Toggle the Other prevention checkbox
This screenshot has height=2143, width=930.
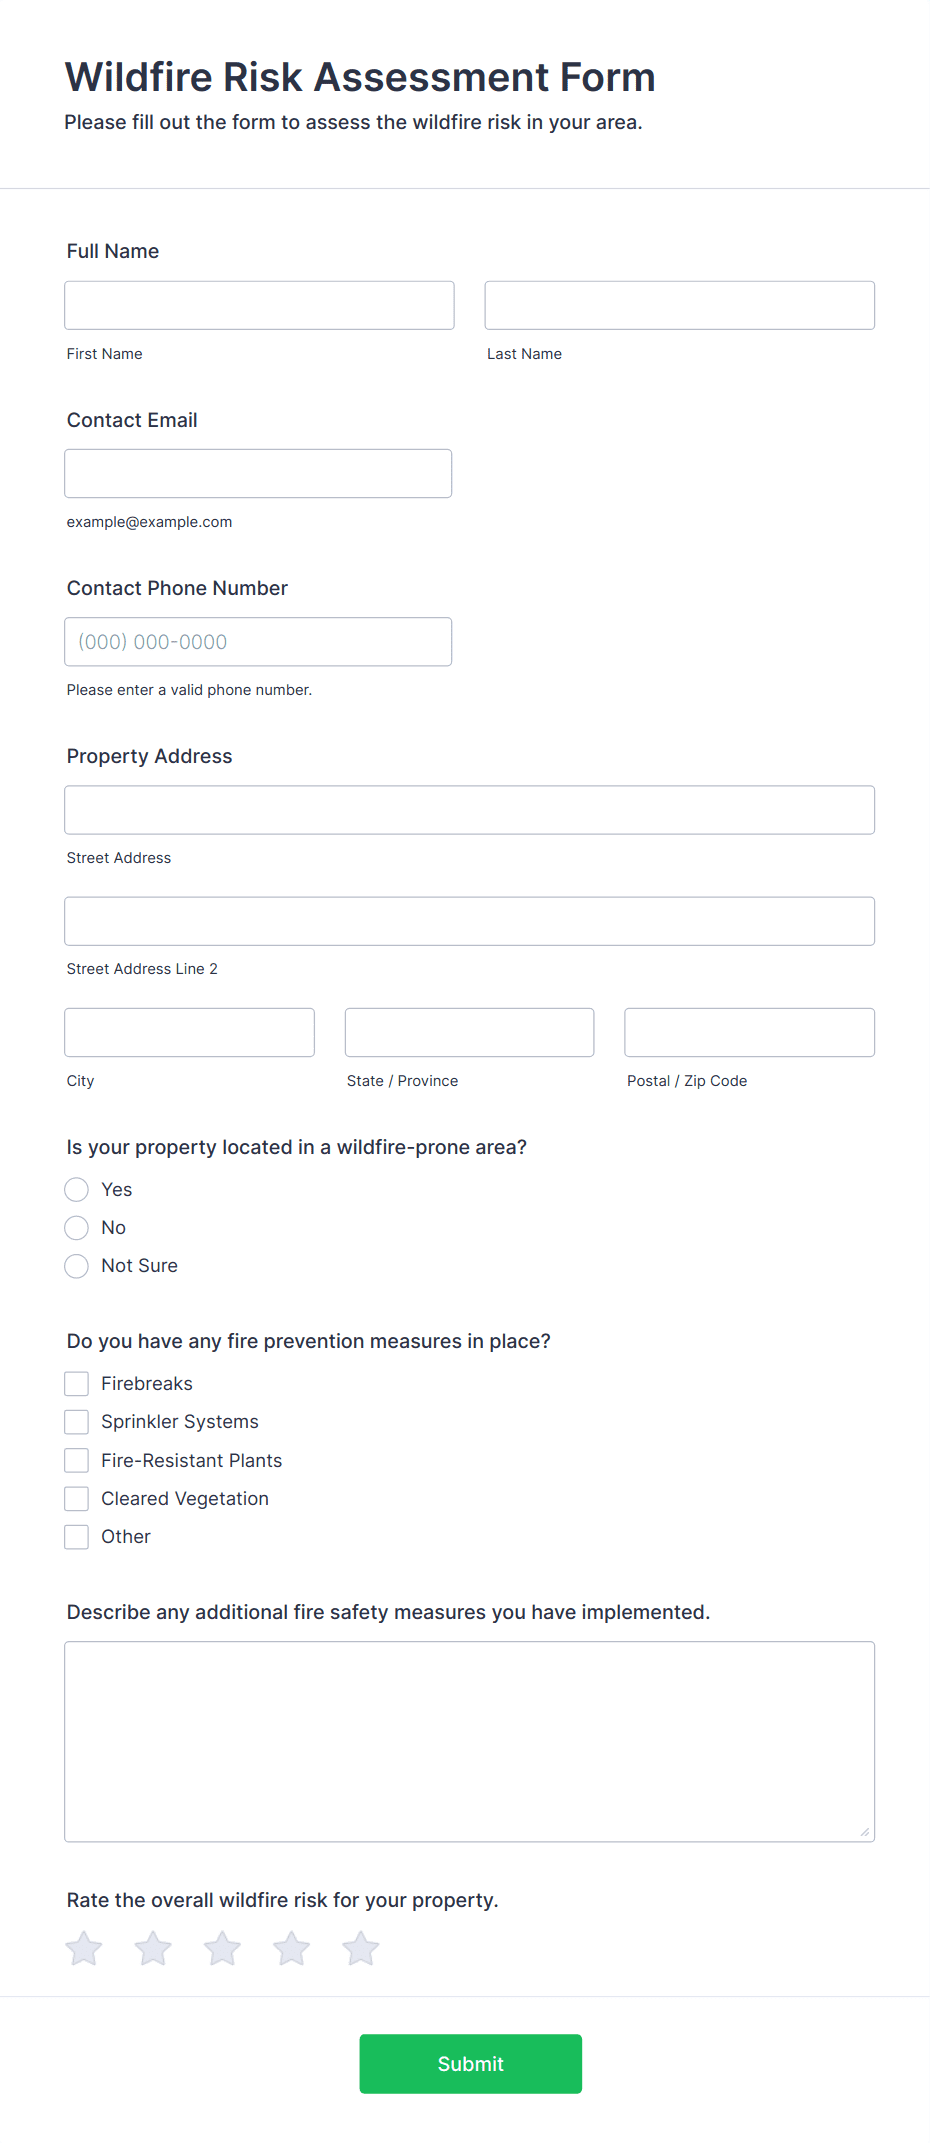(77, 1537)
